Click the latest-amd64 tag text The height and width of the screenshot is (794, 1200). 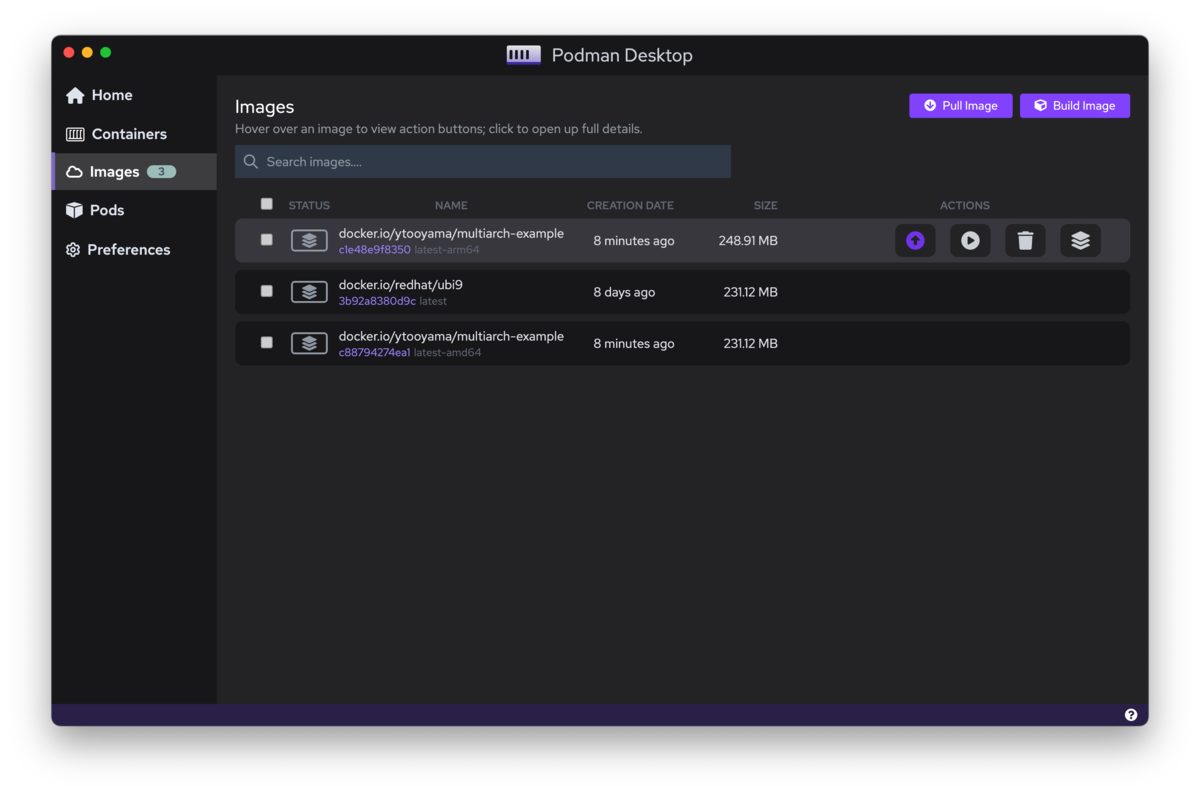pyautogui.click(x=447, y=352)
